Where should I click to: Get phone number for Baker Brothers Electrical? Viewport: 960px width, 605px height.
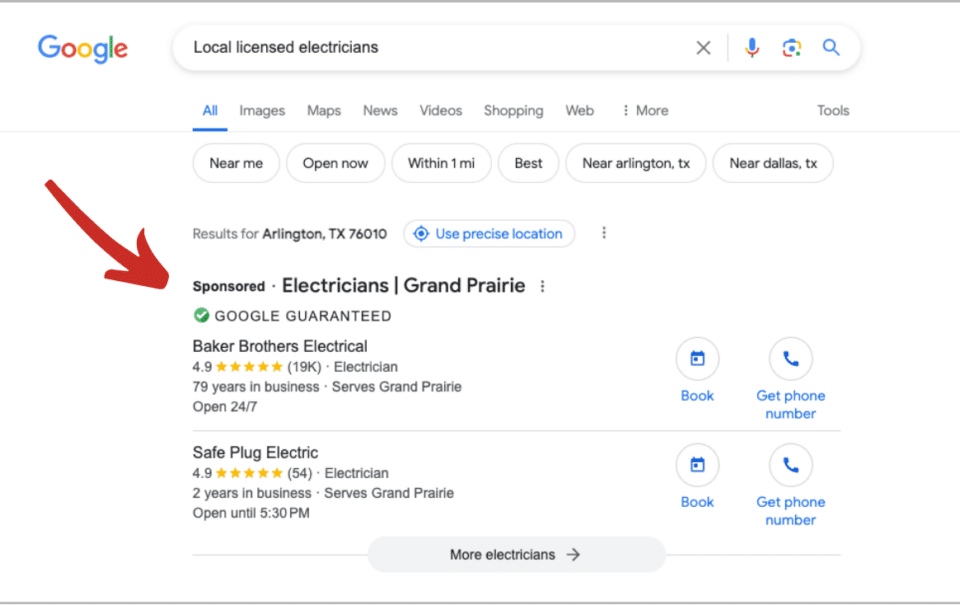click(x=790, y=359)
